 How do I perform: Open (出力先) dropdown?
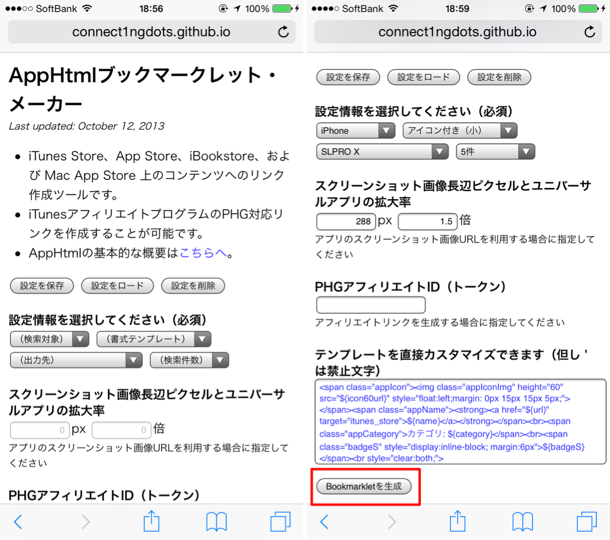tap(76, 360)
